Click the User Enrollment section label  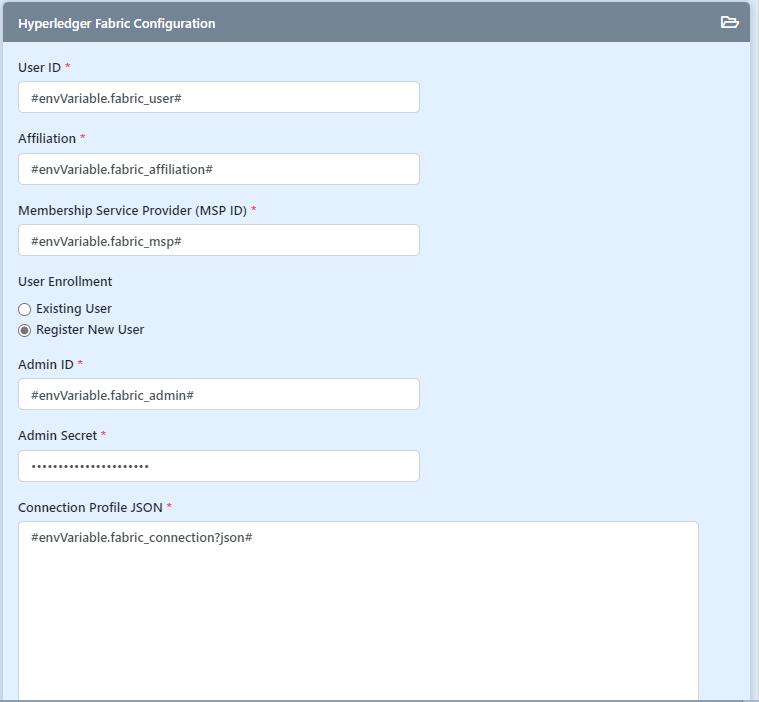click(x=65, y=281)
